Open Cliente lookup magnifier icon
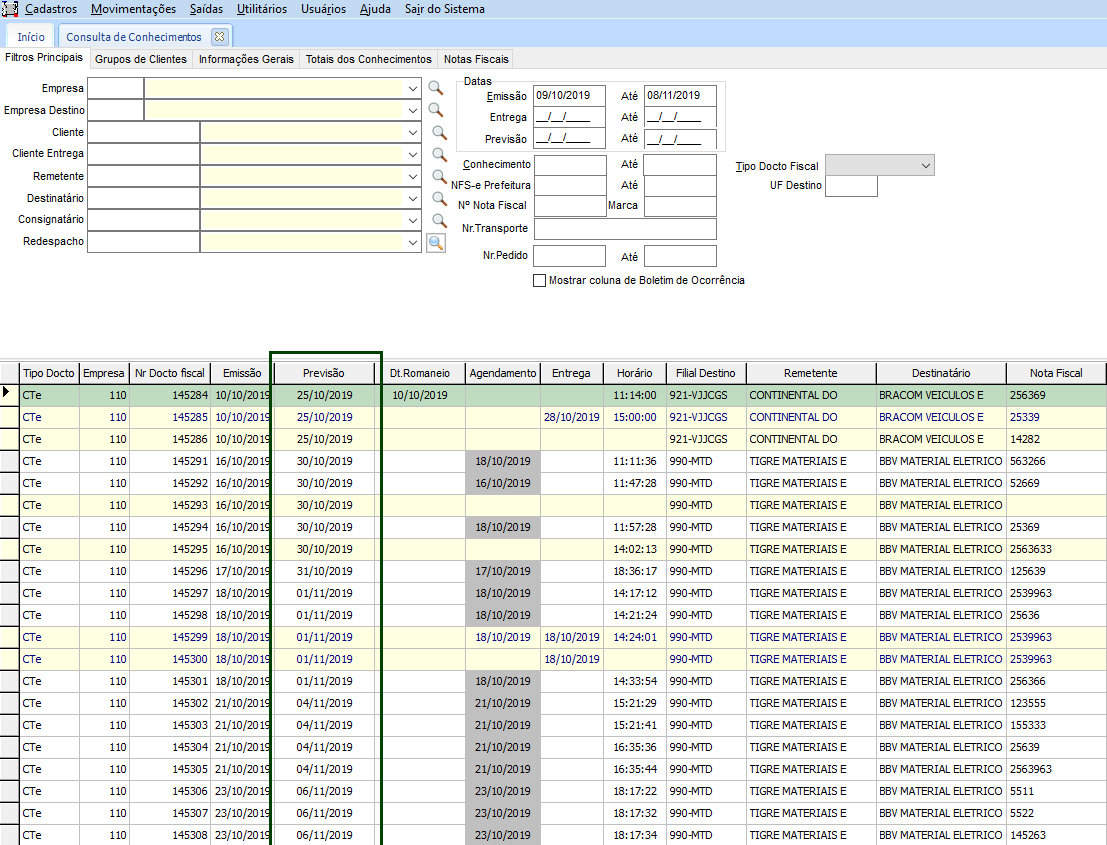The height and width of the screenshot is (845, 1107). tap(439, 132)
